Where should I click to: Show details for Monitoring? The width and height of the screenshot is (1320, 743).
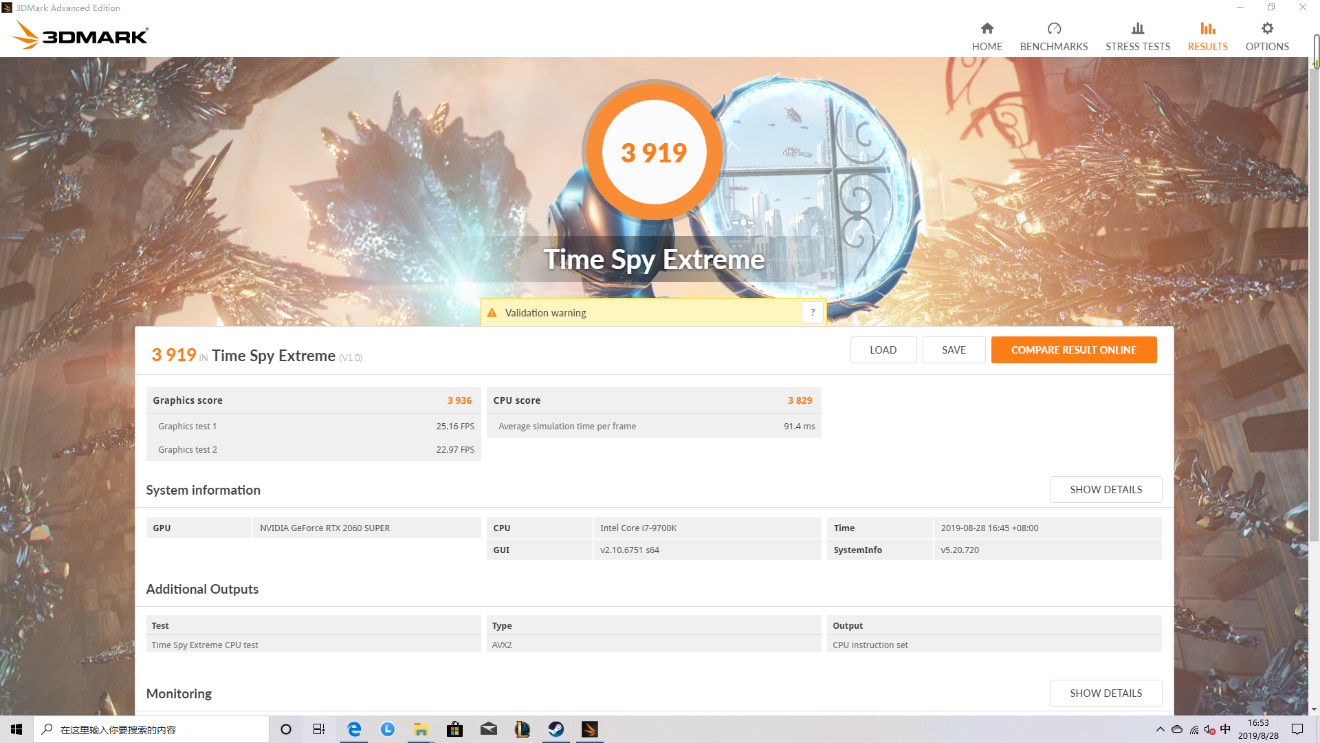click(1106, 693)
